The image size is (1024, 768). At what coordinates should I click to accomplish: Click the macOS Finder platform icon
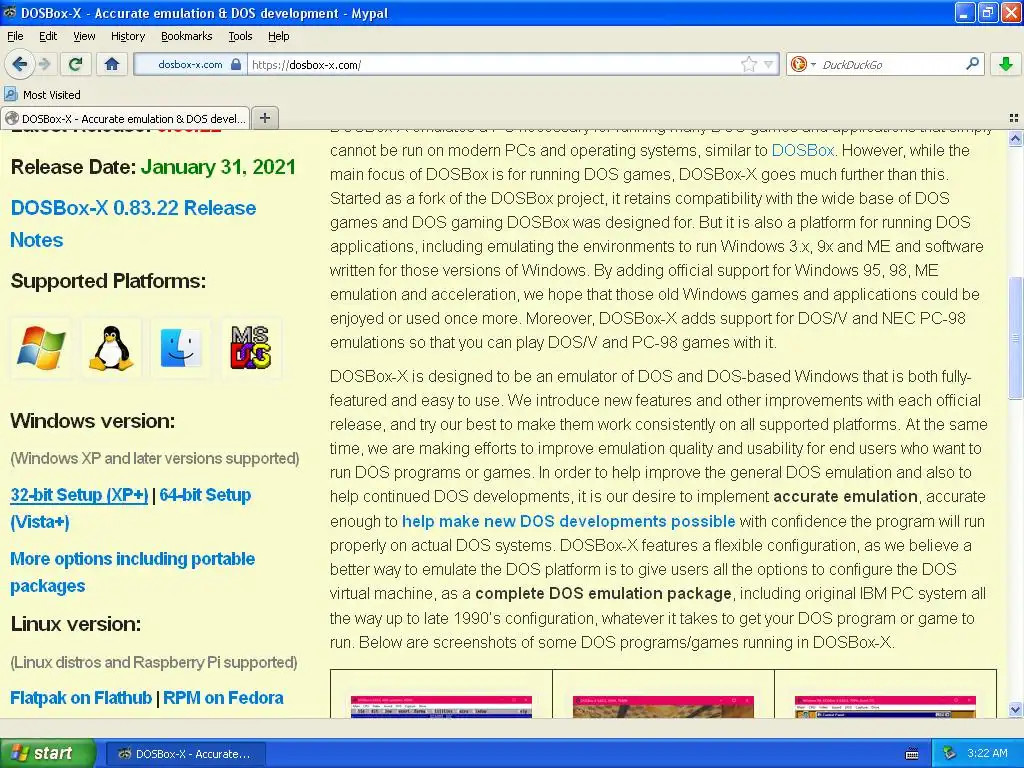[181, 347]
